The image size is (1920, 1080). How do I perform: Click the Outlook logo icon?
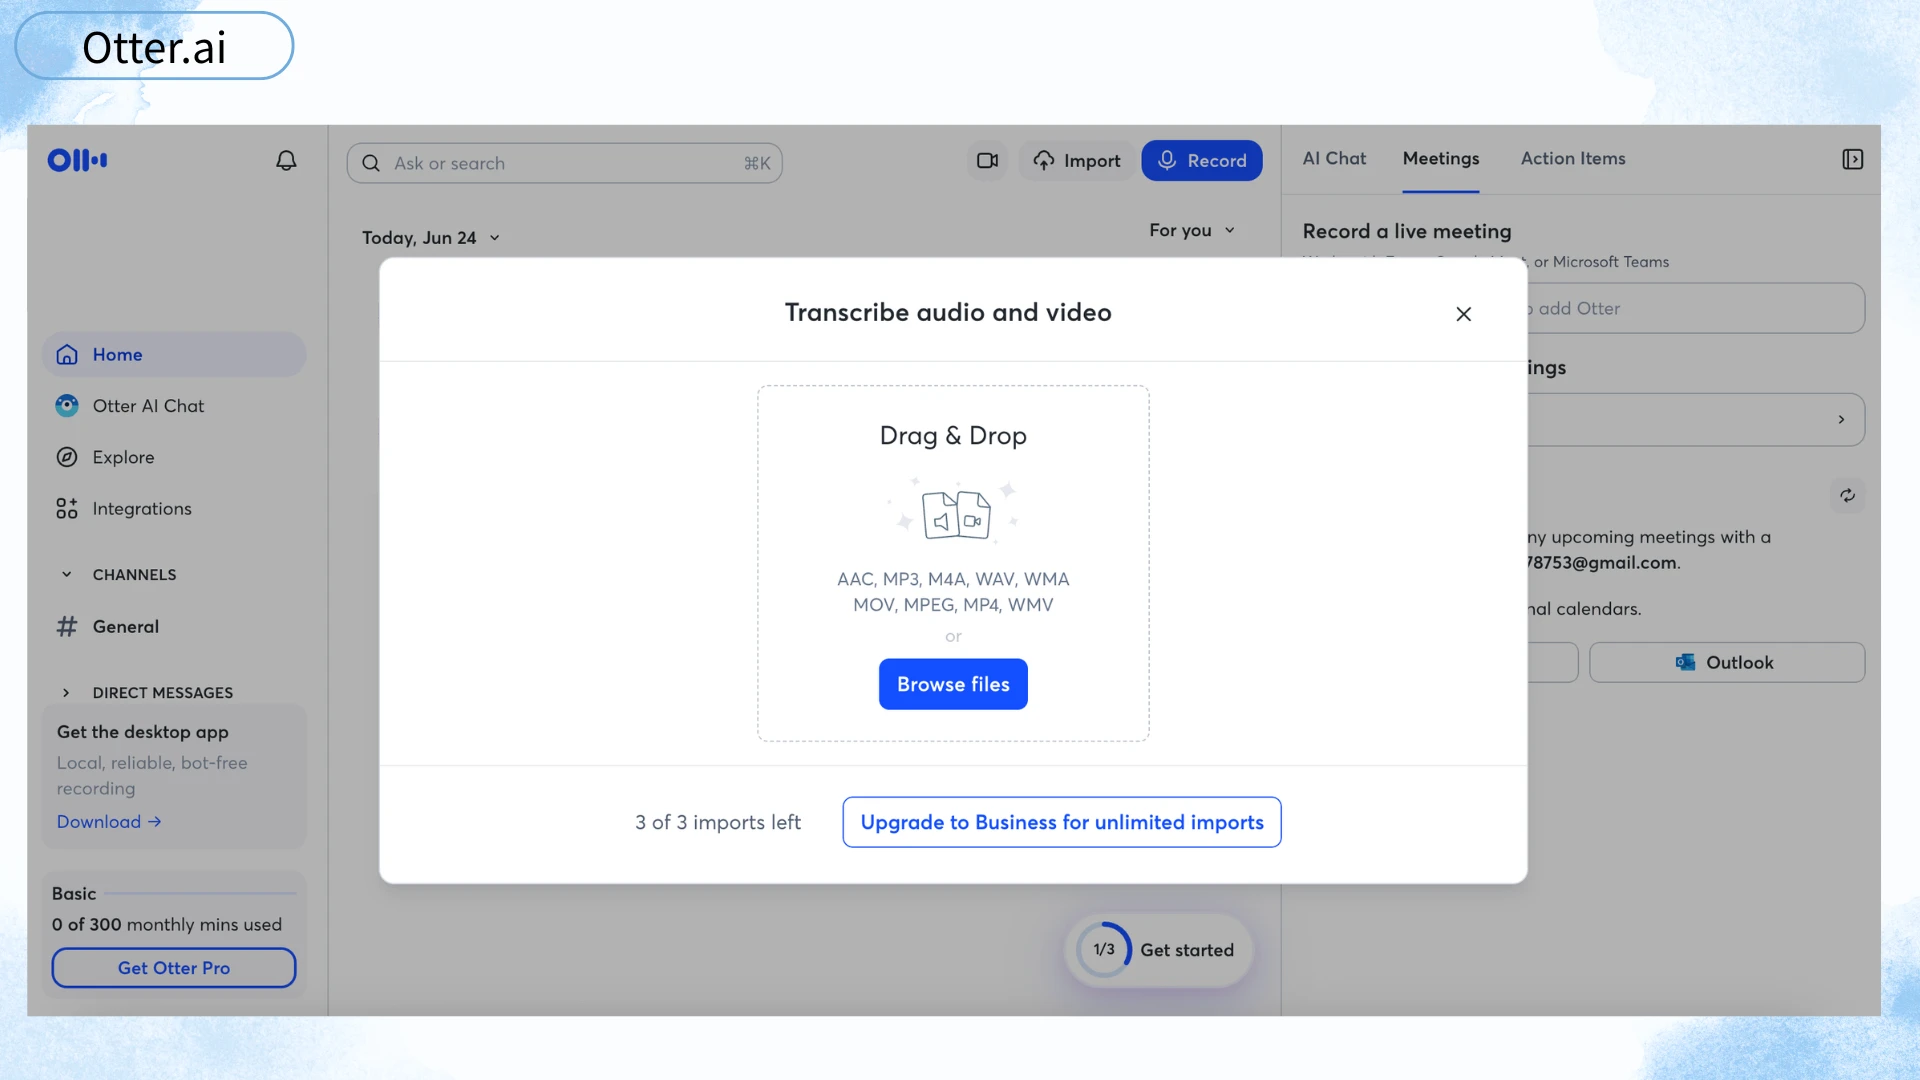point(1685,662)
